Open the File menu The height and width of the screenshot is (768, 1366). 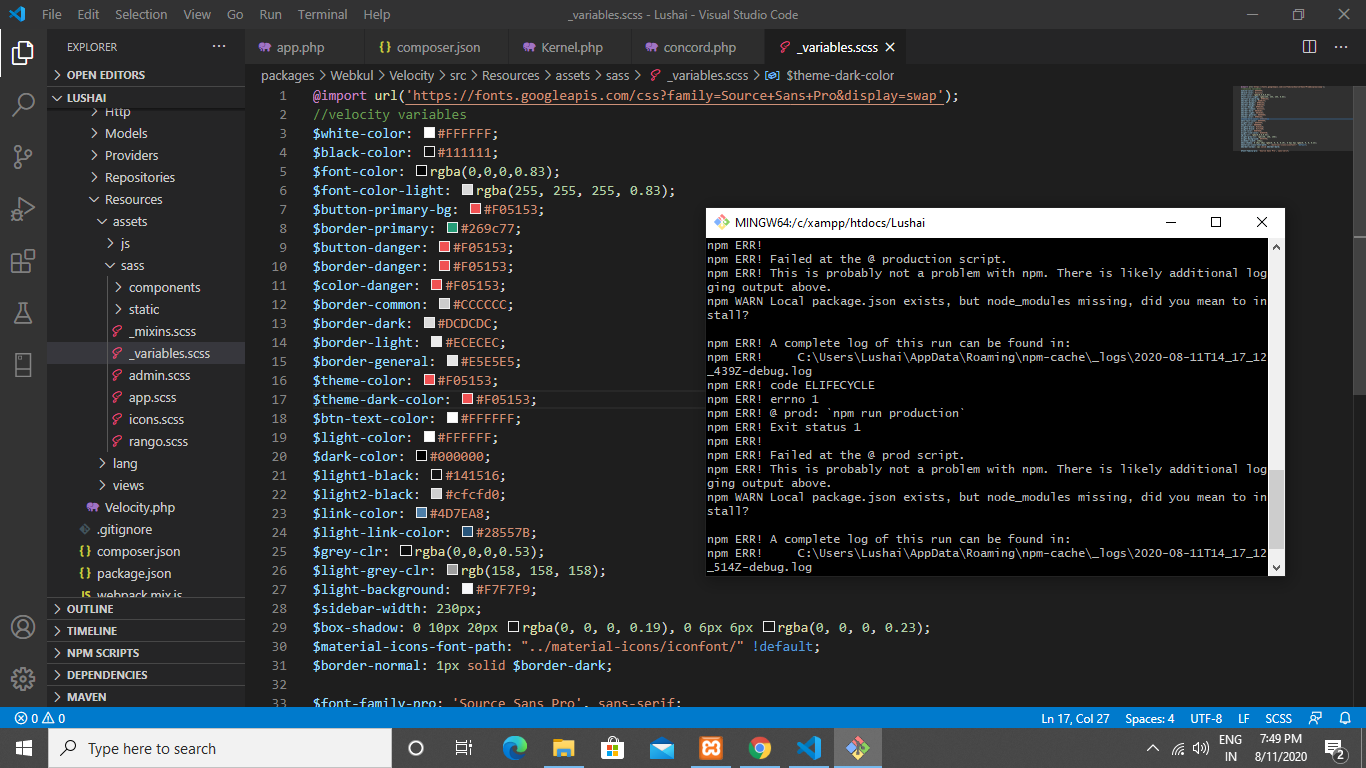52,14
